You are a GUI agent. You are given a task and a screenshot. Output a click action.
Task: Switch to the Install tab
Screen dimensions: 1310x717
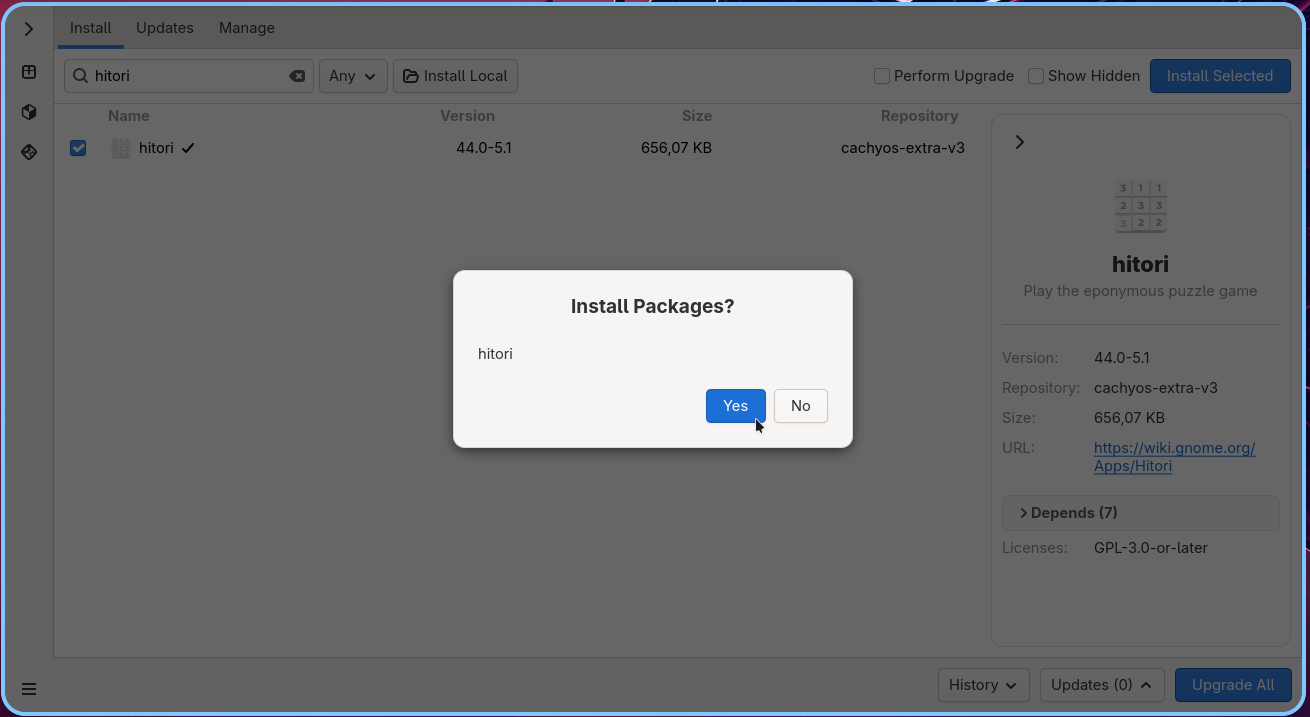click(91, 28)
